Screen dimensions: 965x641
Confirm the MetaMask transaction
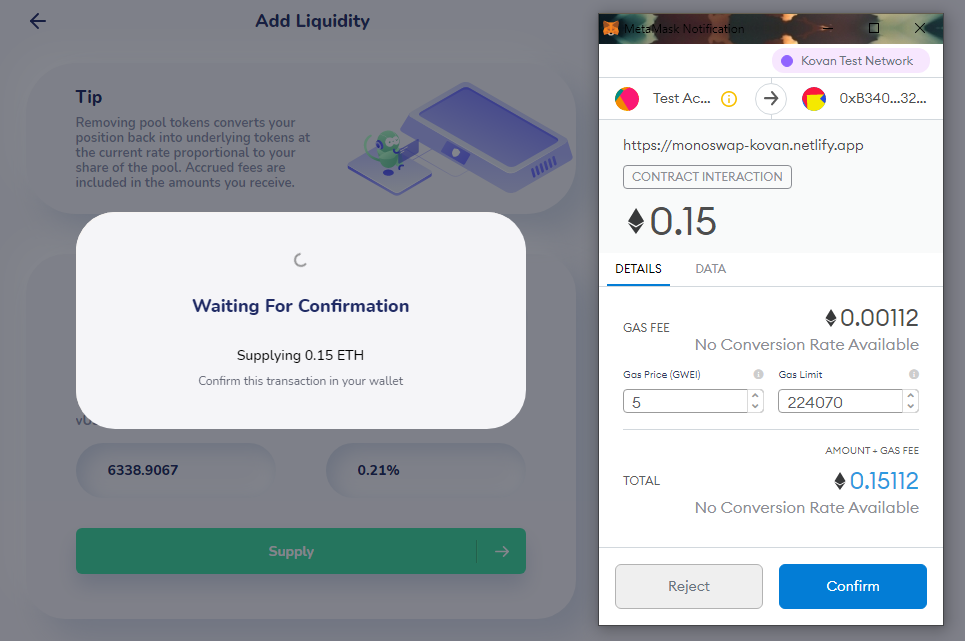pos(852,586)
